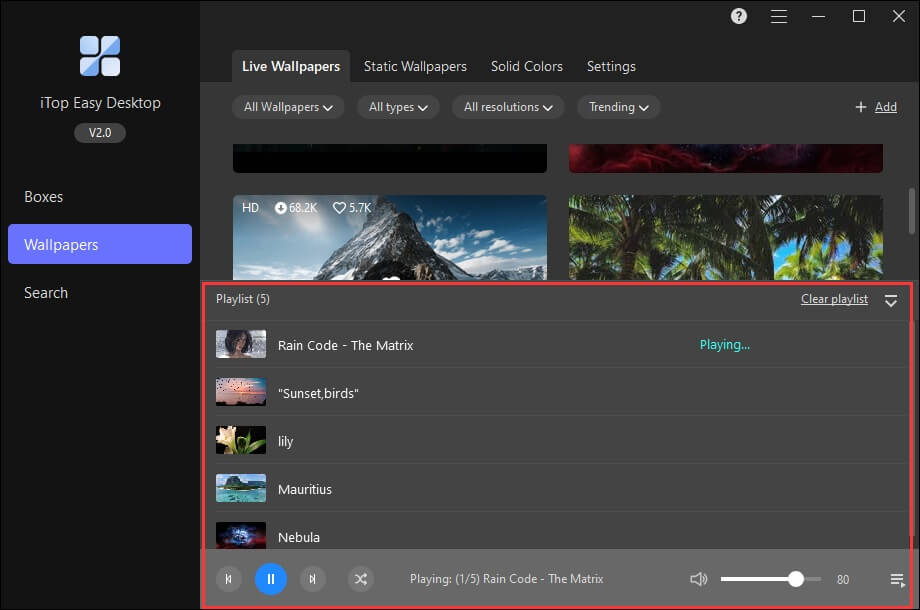Click the volume value 80
The height and width of the screenshot is (610, 920).
tap(843, 580)
